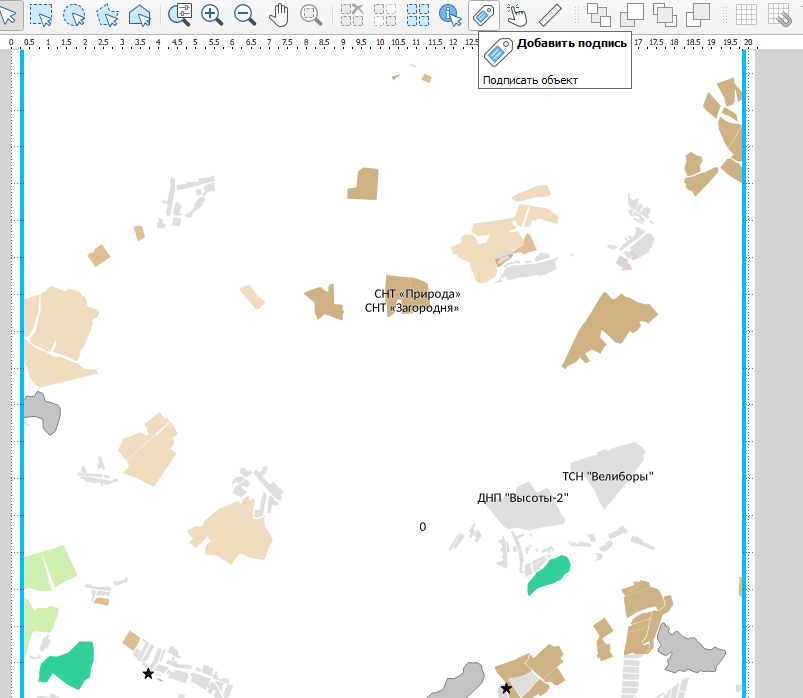
Task: Activate the circle selection tool
Action: 74,14
